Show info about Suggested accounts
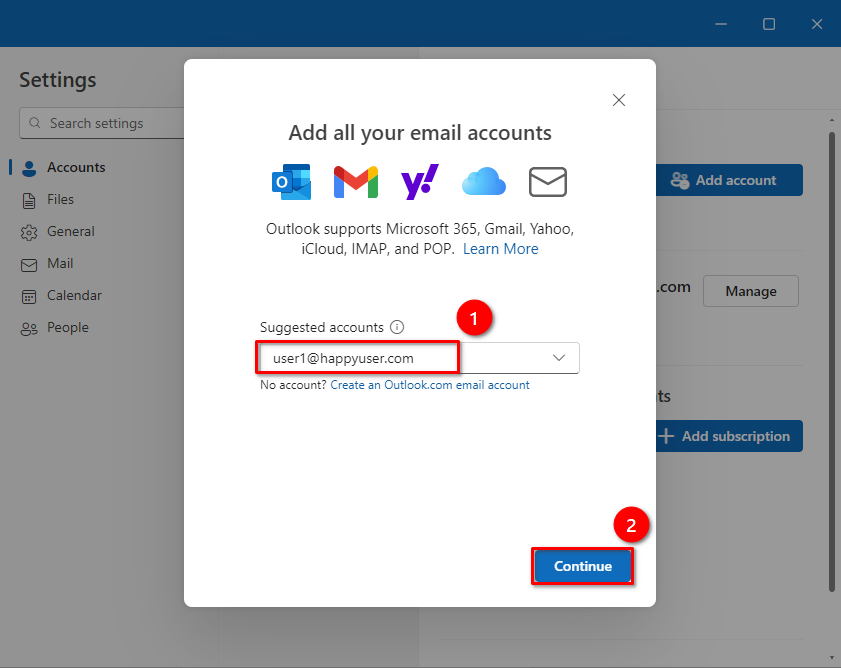The height and width of the screenshot is (668, 841). (x=397, y=327)
